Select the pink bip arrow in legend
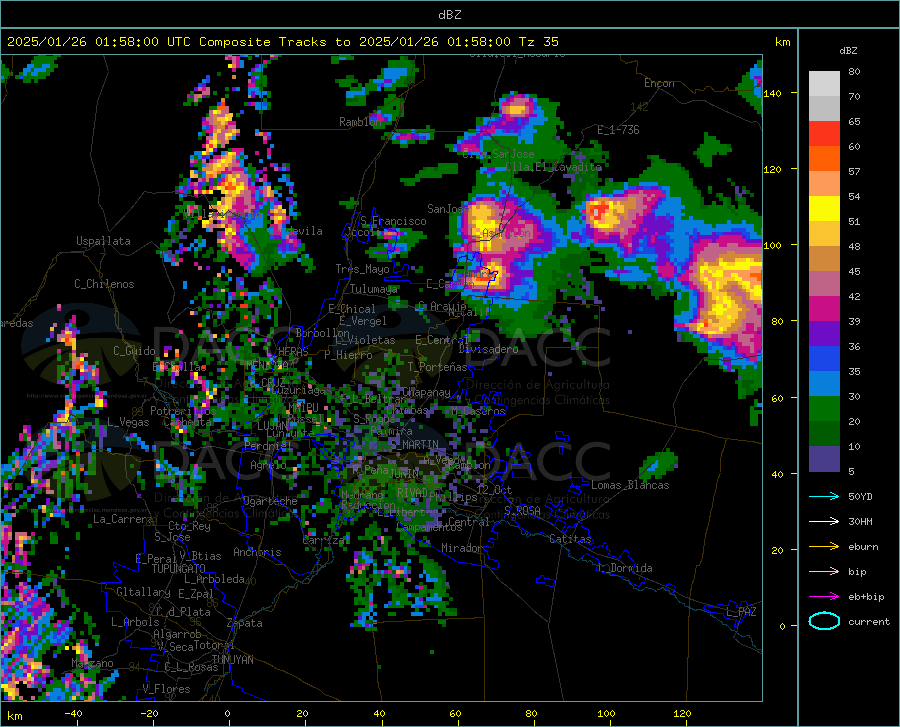The width and height of the screenshot is (900, 727). [824, 571]
